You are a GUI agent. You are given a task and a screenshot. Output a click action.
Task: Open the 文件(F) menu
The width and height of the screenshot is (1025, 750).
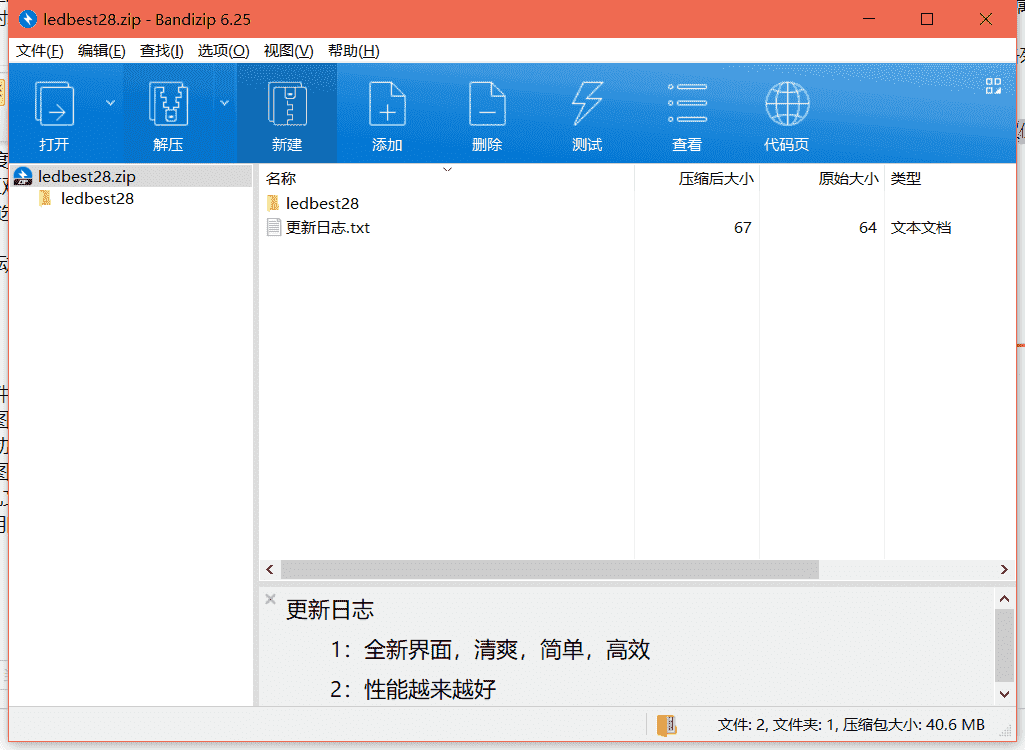40,51
